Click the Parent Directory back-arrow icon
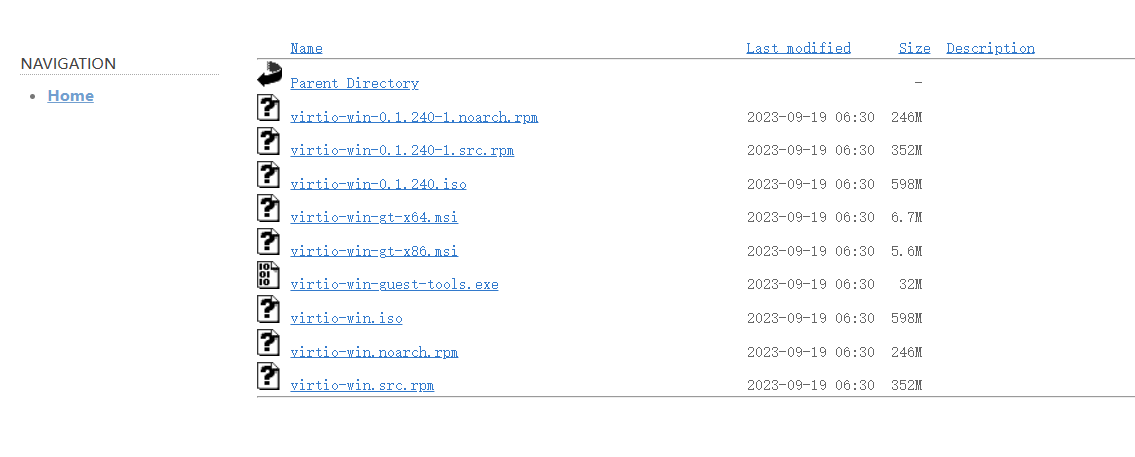Screen dimensions: 1135x457 (x=269, y=74)
